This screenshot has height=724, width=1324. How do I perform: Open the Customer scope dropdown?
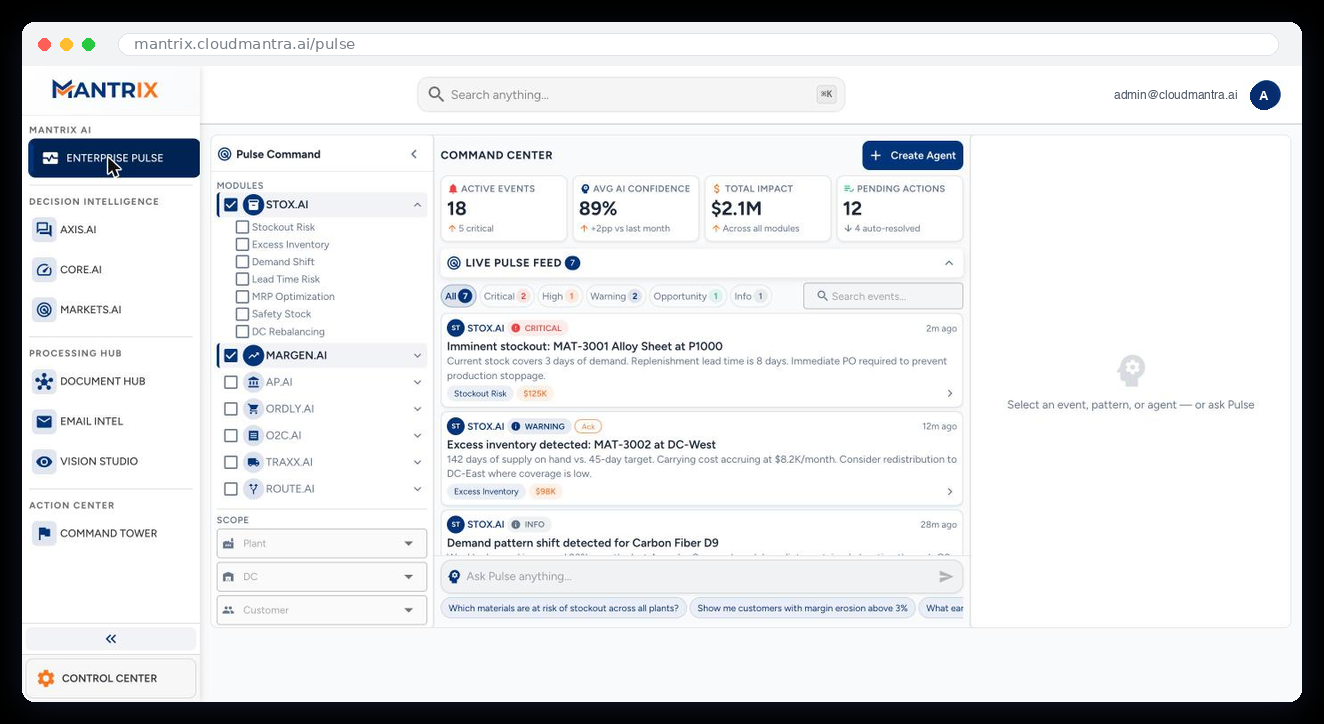click(x=322, y=610)
